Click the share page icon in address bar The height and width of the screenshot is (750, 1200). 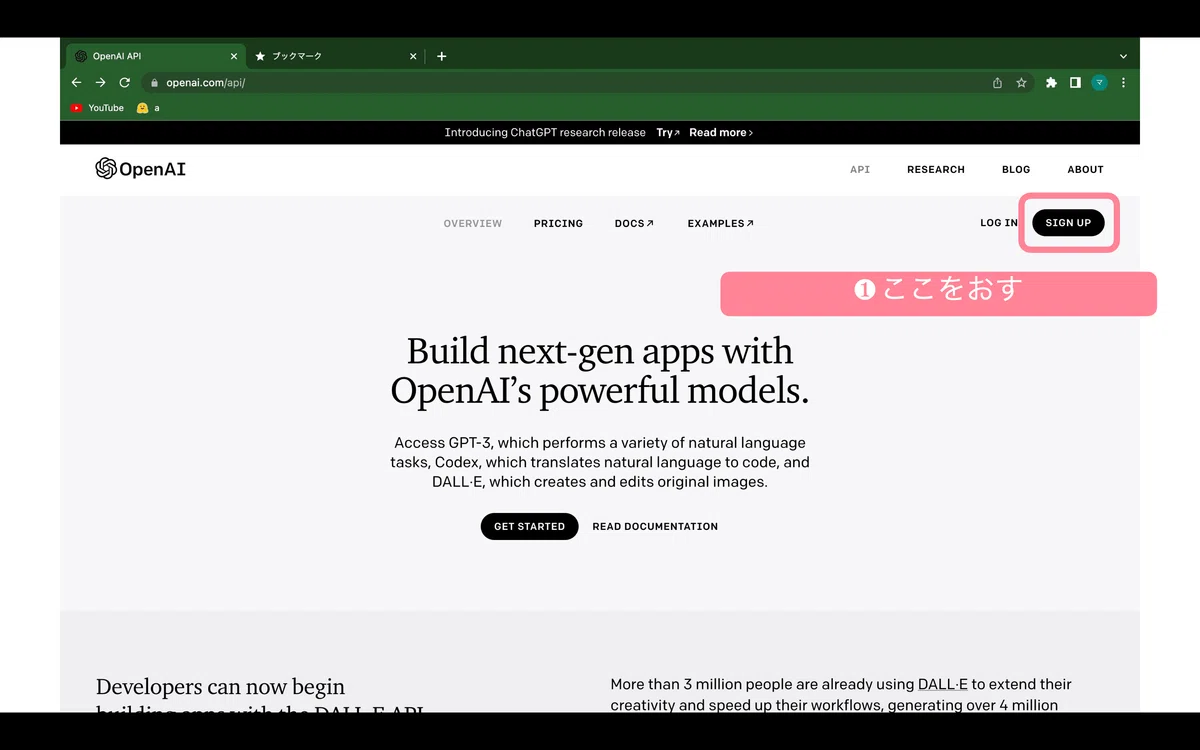coord(997,83)
